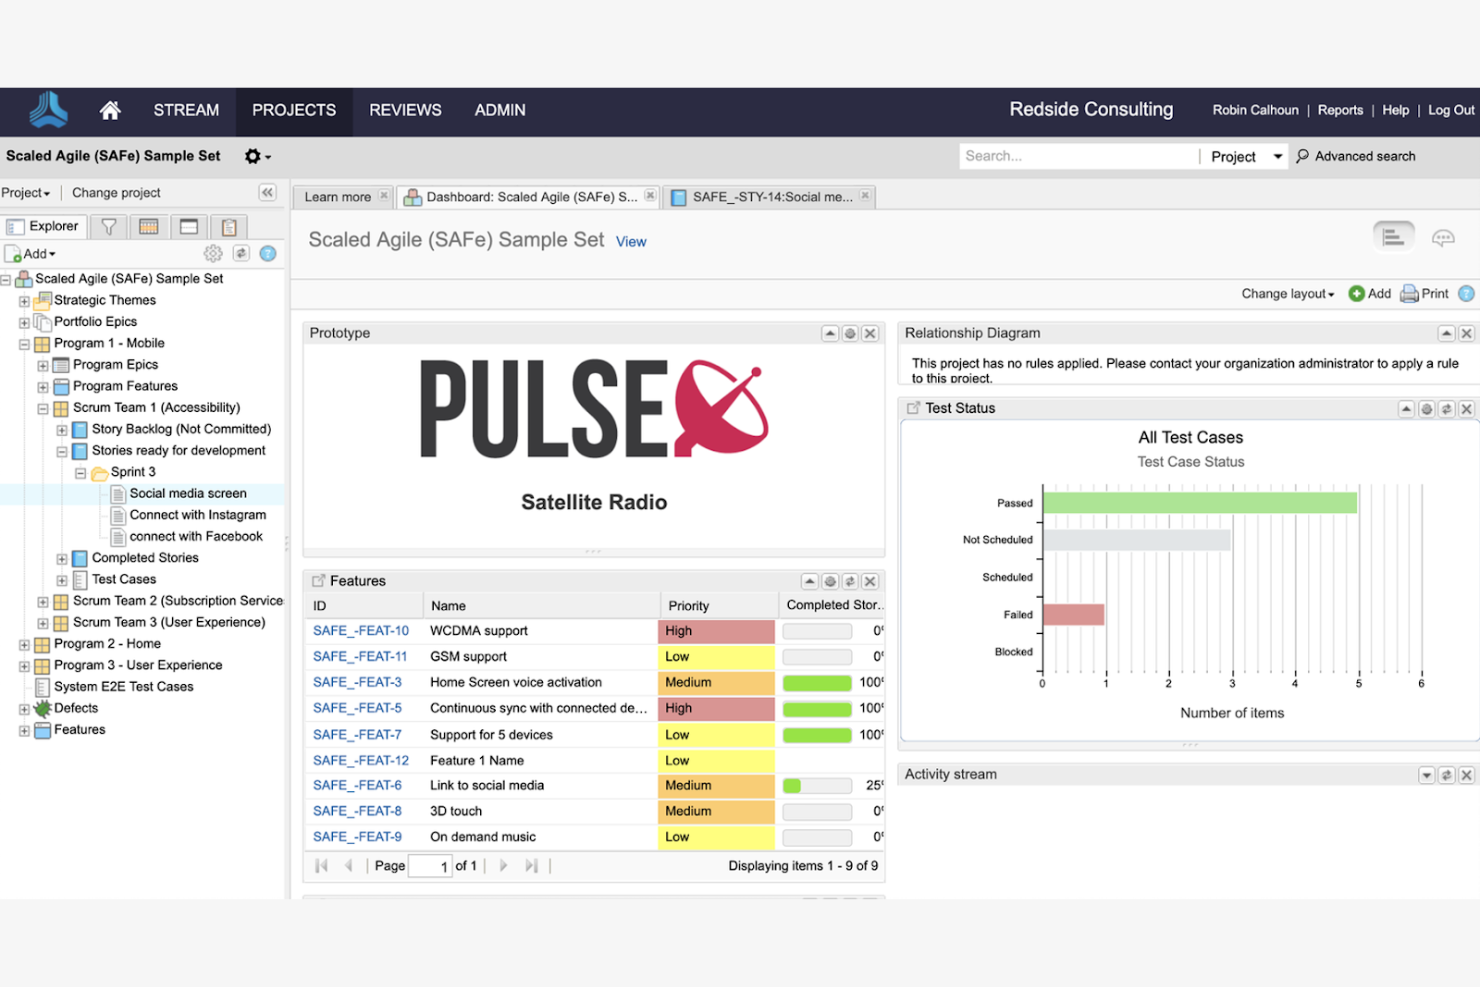Go to the Home icon in the navigation bar

110,110
